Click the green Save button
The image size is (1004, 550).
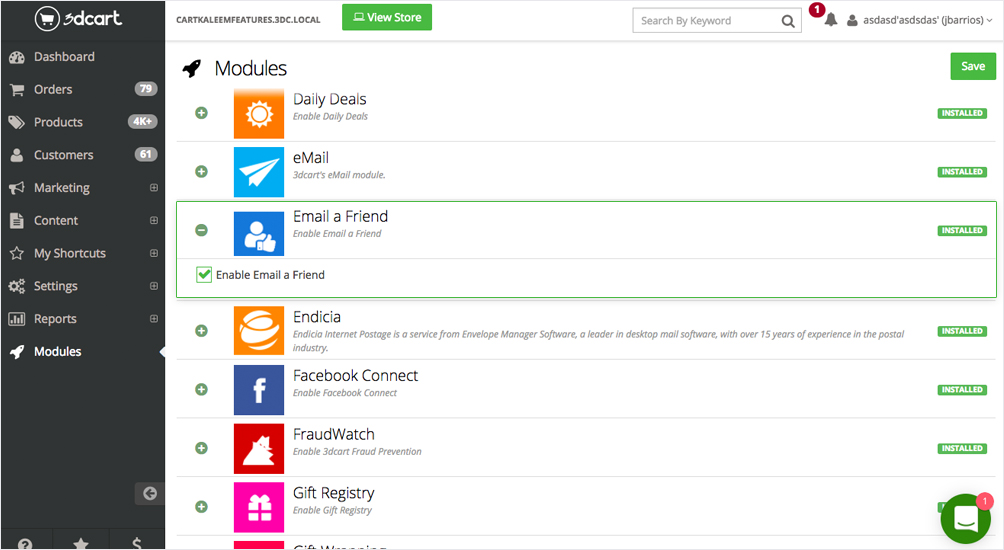coord(972,66)
